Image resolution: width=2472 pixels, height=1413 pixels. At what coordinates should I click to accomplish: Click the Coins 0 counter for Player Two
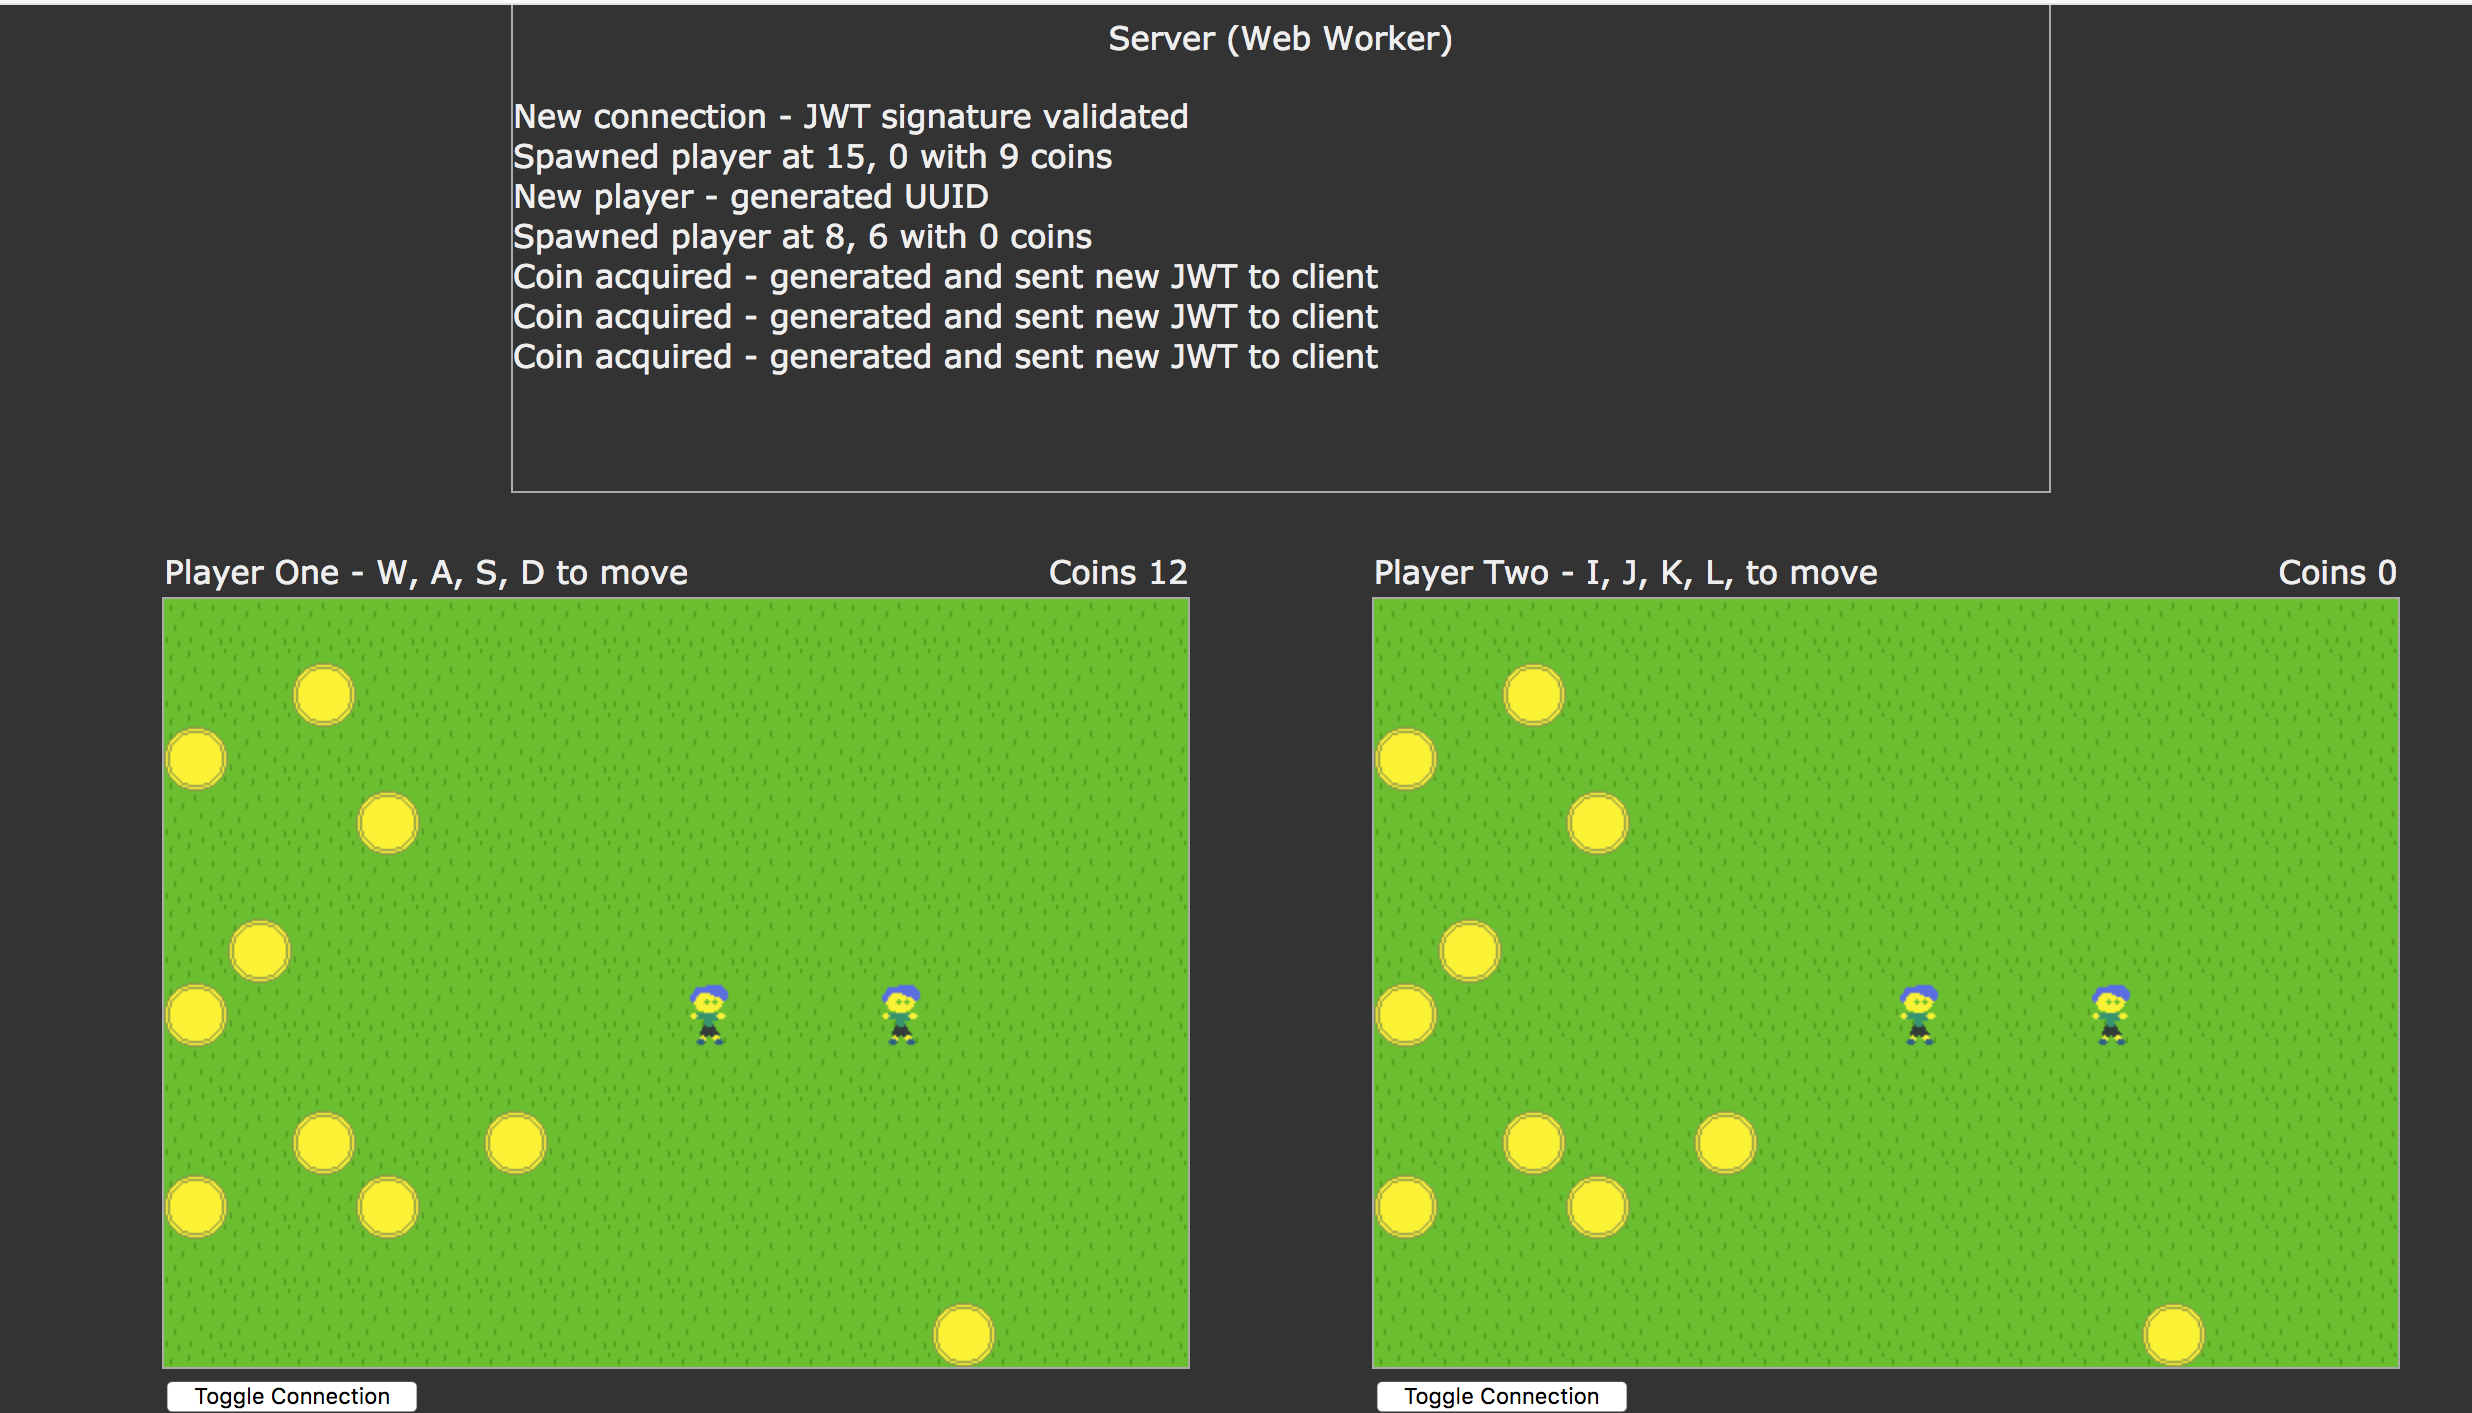2336,573
